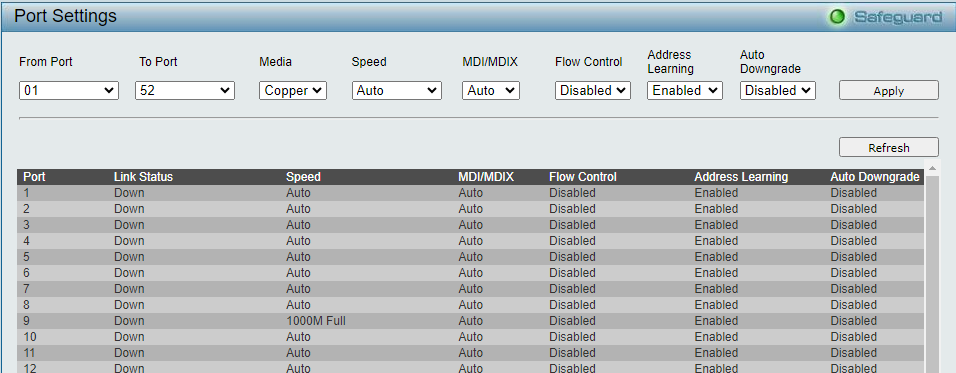Click the Port column header
This screenshot has height=373, width=956.
click(x=34, y=177)
